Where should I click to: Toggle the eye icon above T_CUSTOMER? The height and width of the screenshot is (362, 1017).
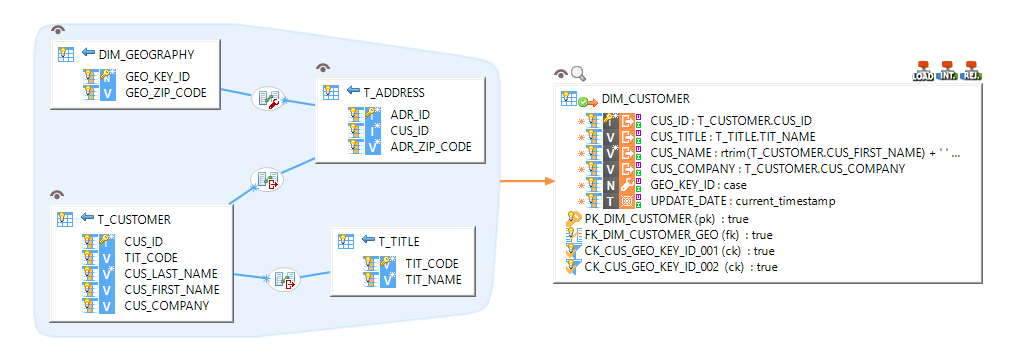coord(57,194)
